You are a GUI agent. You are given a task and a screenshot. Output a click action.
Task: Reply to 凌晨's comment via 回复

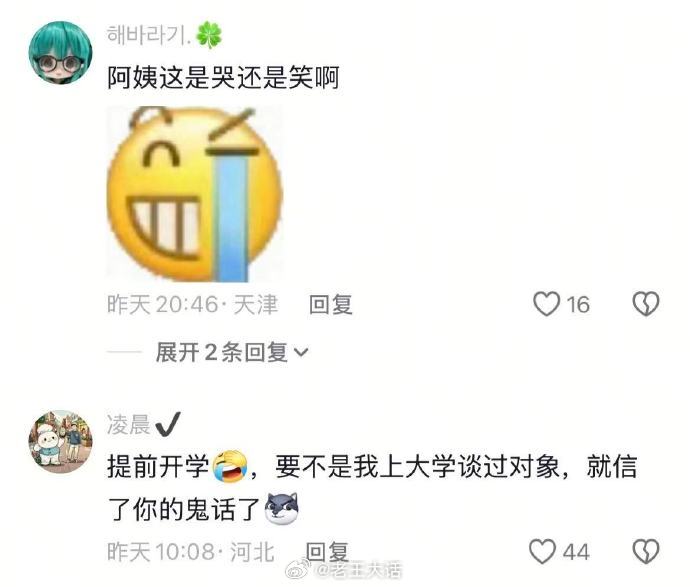328,552
